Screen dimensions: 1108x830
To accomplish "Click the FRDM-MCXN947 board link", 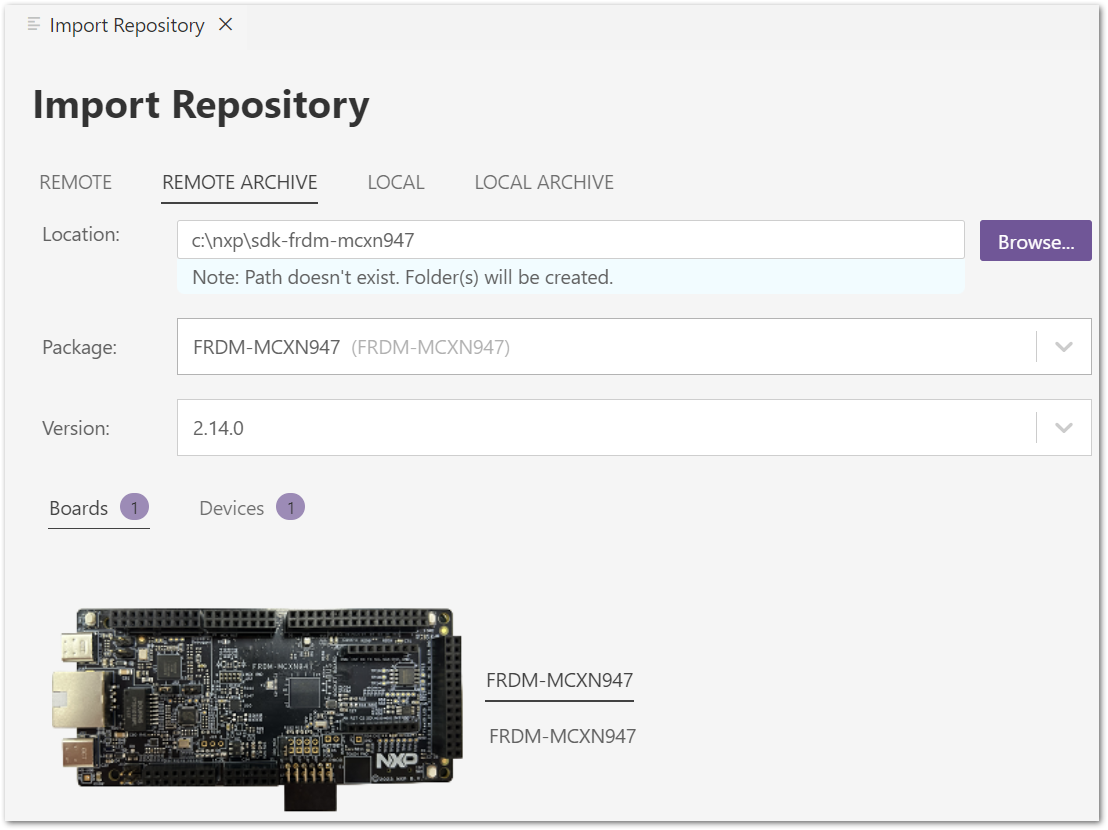I will (x=559, y=679).
